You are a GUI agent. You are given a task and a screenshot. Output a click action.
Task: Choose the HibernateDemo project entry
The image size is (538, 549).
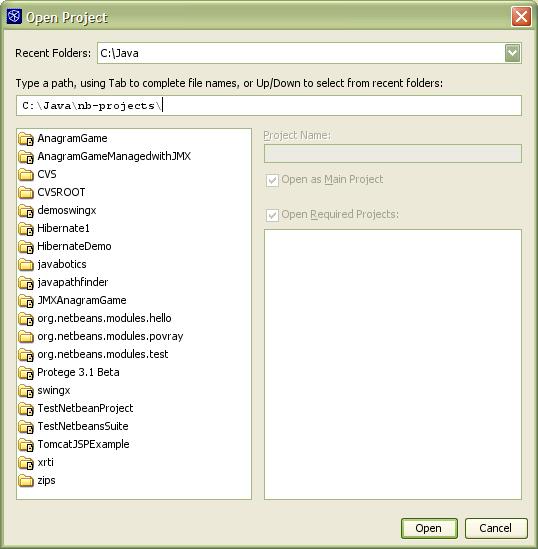click(x=74, y=246)
